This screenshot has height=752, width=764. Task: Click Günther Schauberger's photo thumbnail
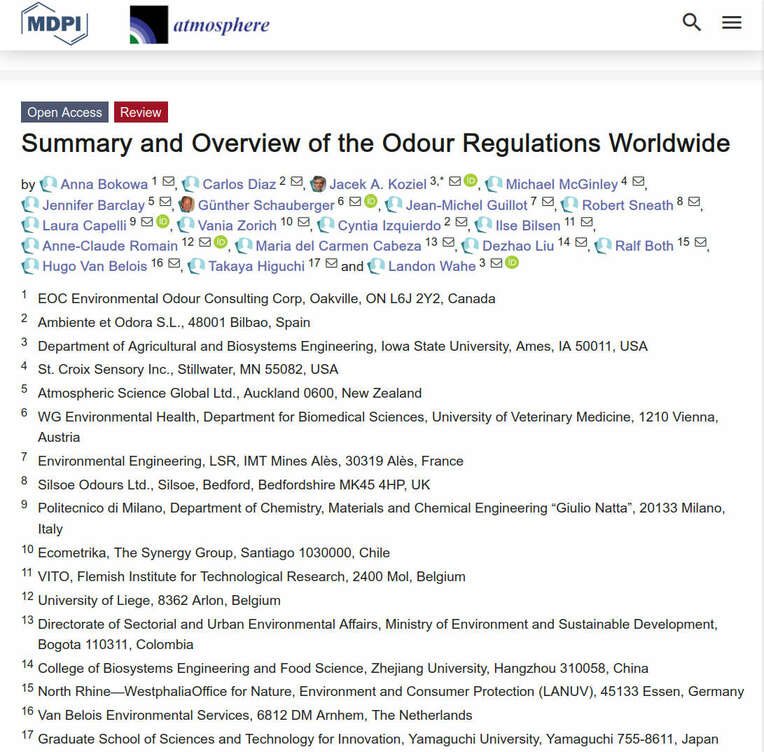(x=187, y=205)
